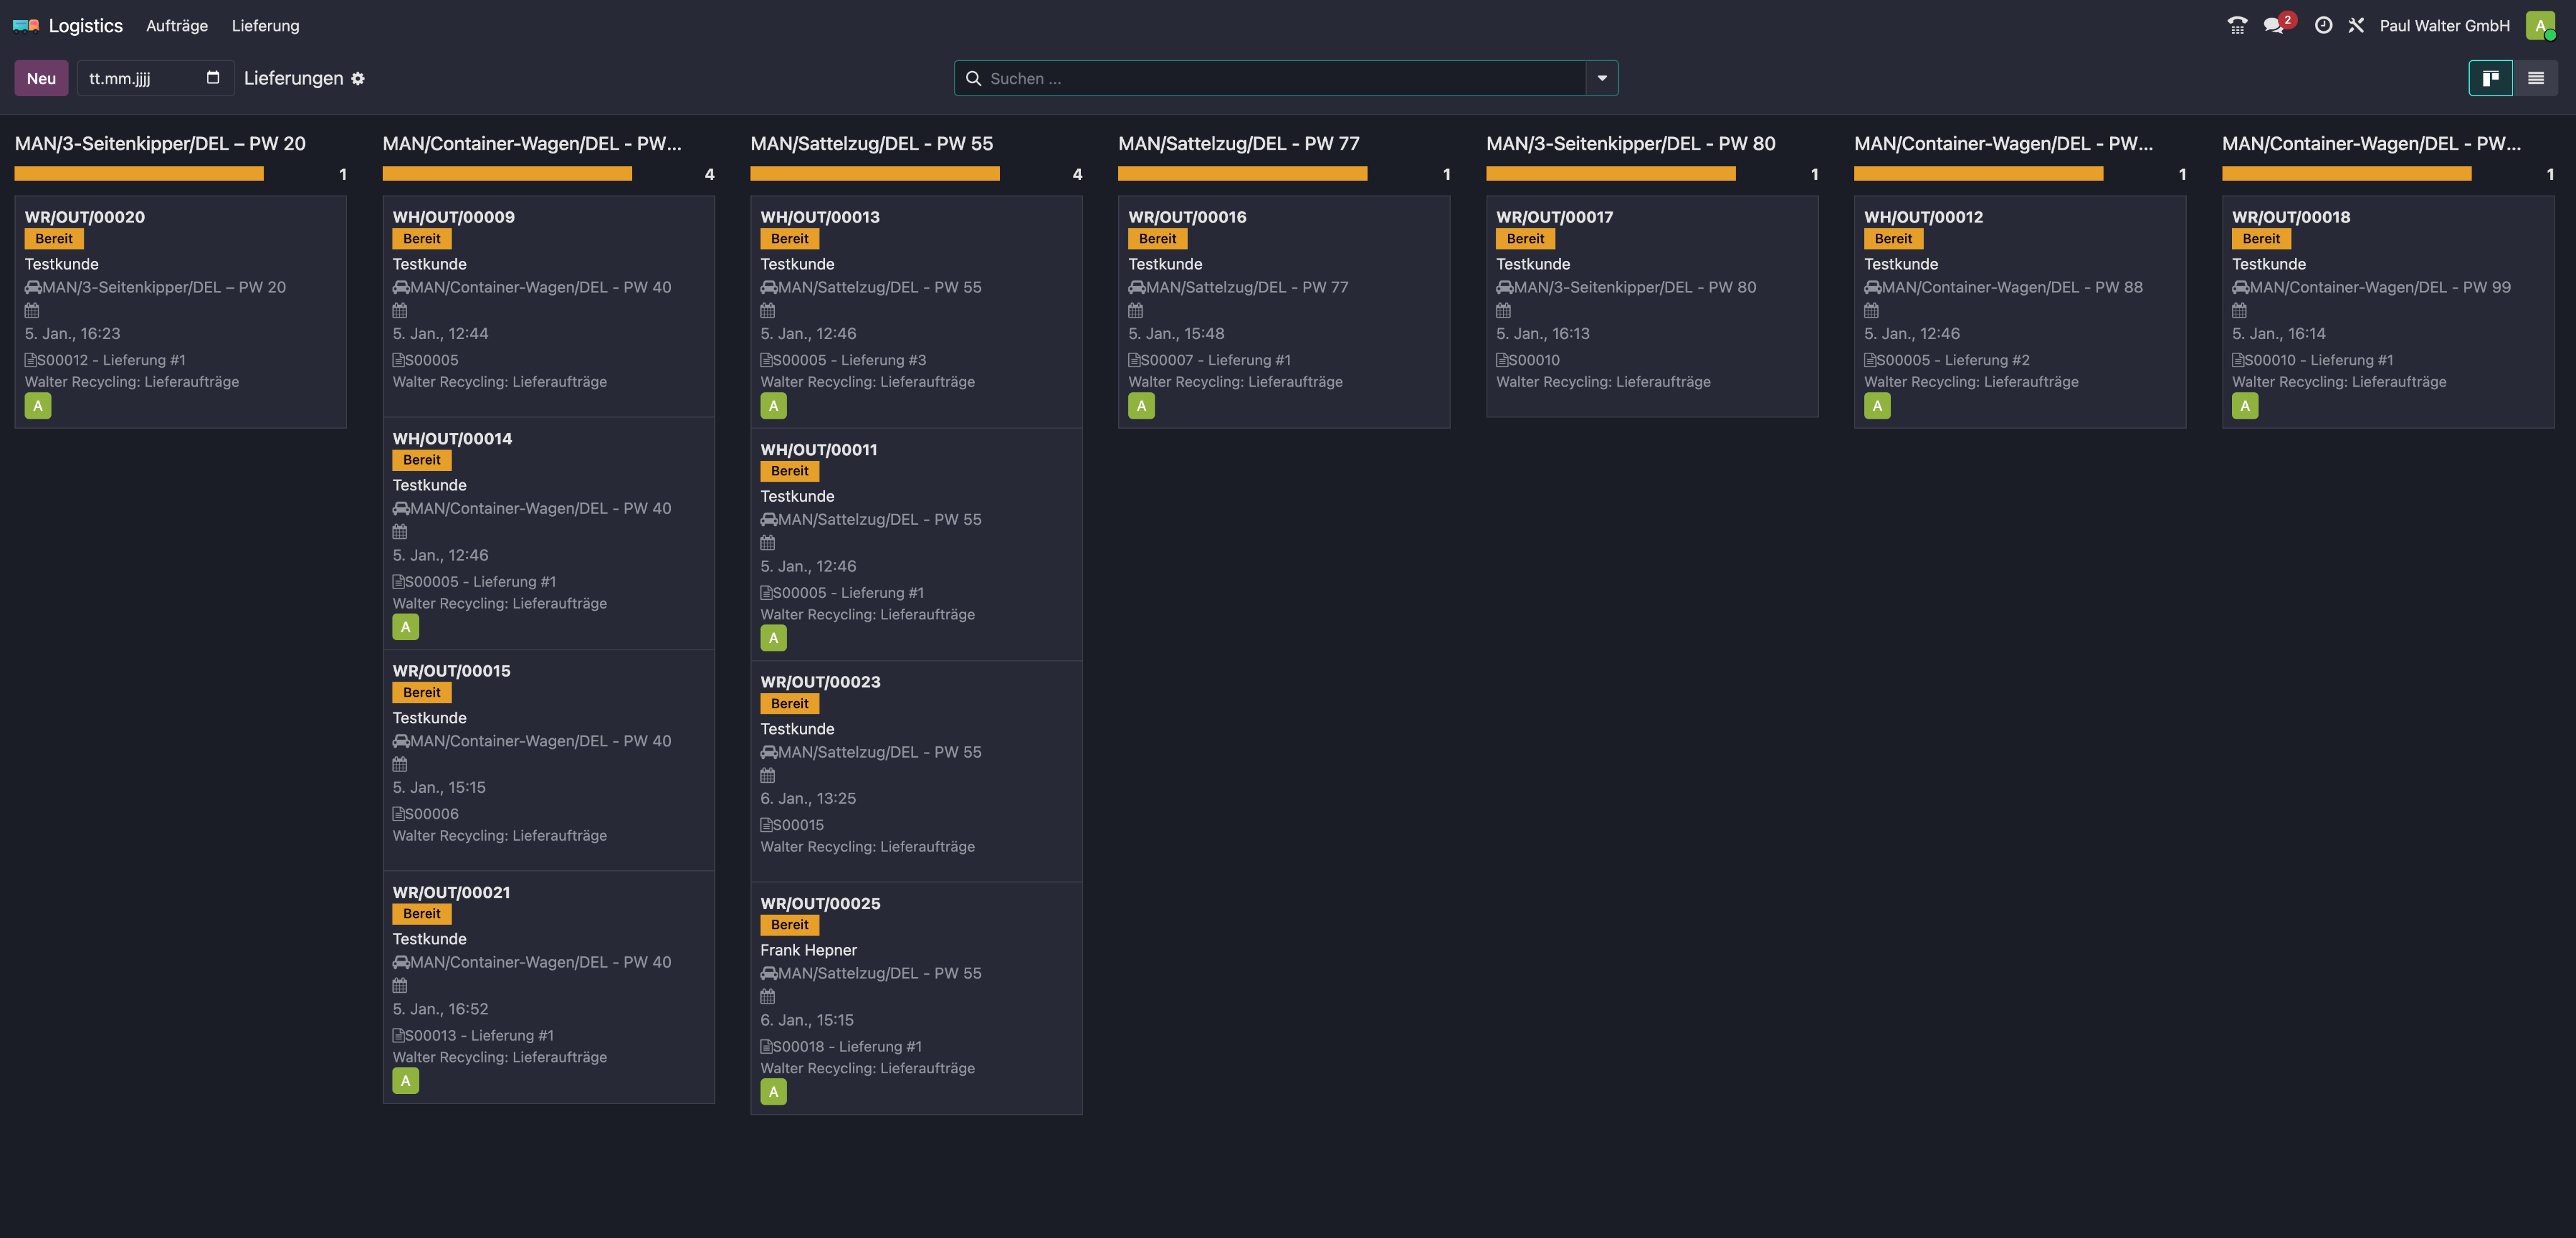Activate the kanban view toggle
2576x1238 pixels.
click(x=2490, y=77)
